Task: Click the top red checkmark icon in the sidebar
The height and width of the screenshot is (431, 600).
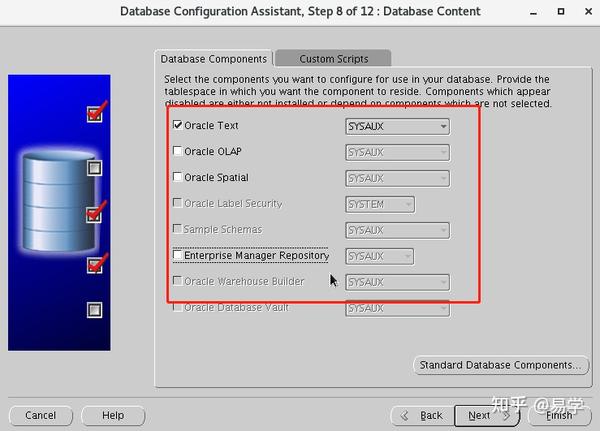Action: click(x=97, y=111)
